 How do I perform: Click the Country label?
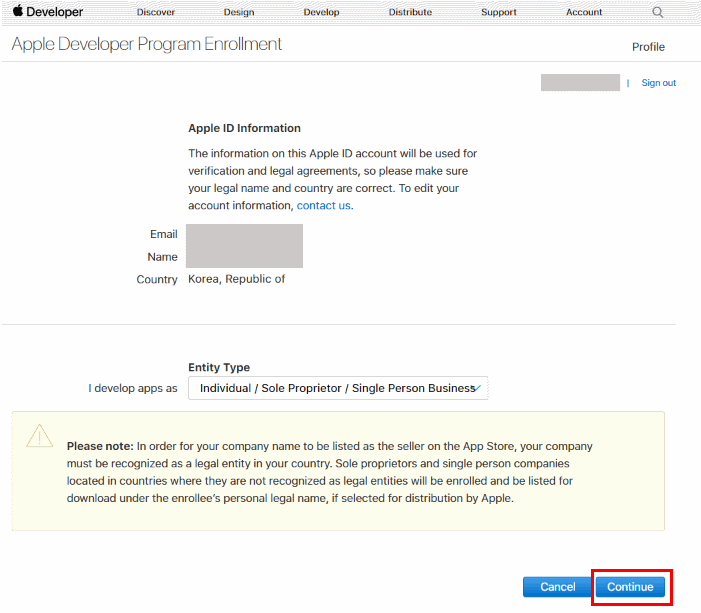point(157,279)
